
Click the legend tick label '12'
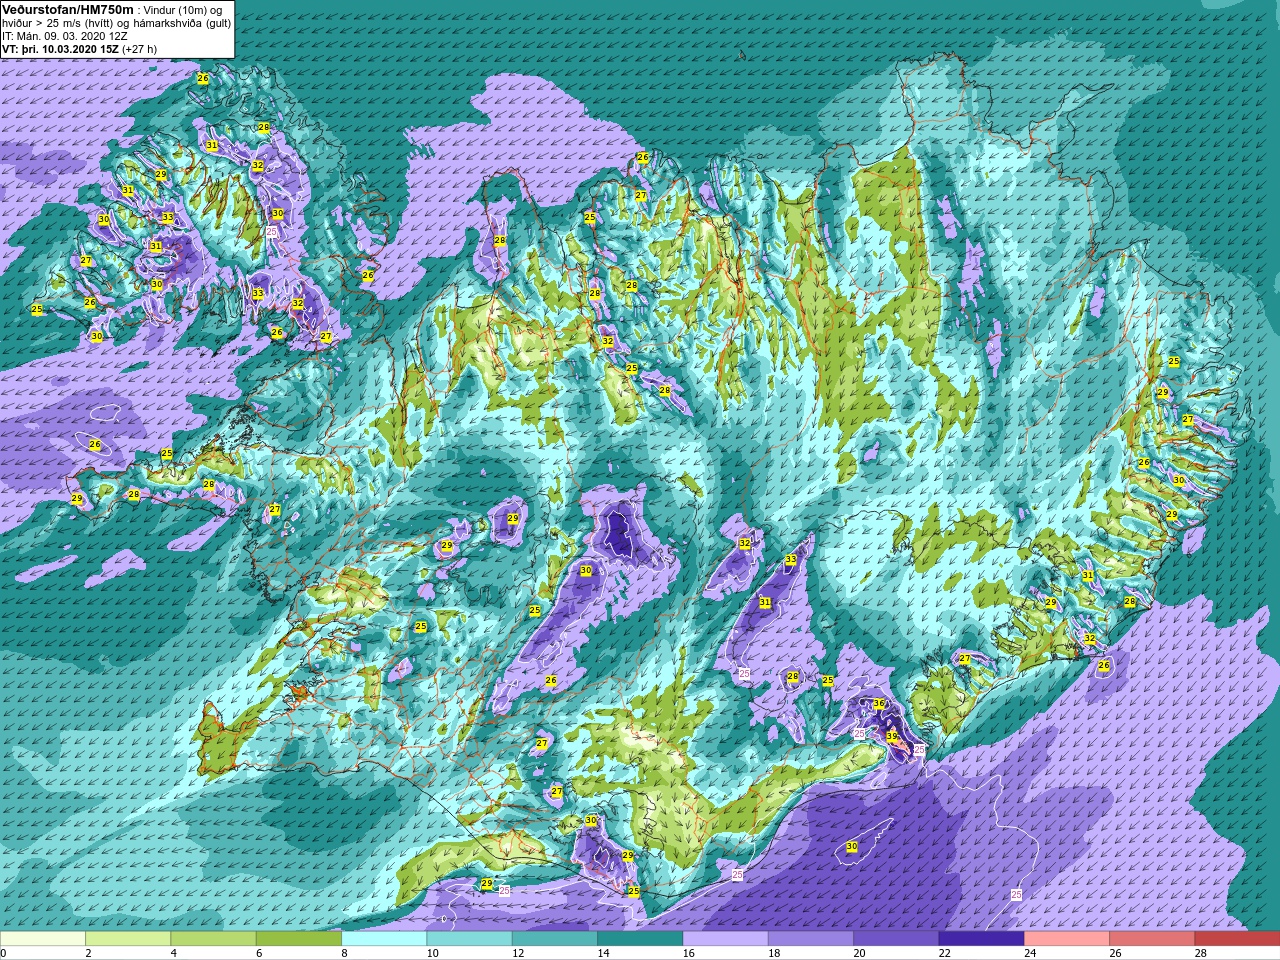pyautogui.click(x=517, y=953)
